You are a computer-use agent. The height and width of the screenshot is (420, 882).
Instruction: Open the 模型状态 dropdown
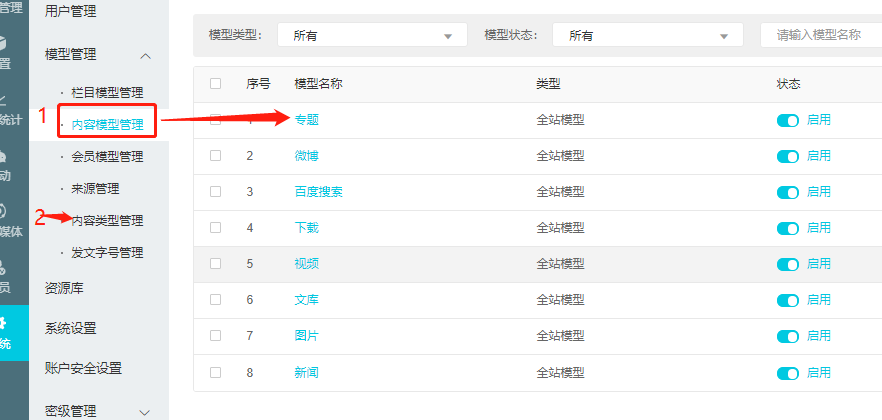click(x=647, y=35)
